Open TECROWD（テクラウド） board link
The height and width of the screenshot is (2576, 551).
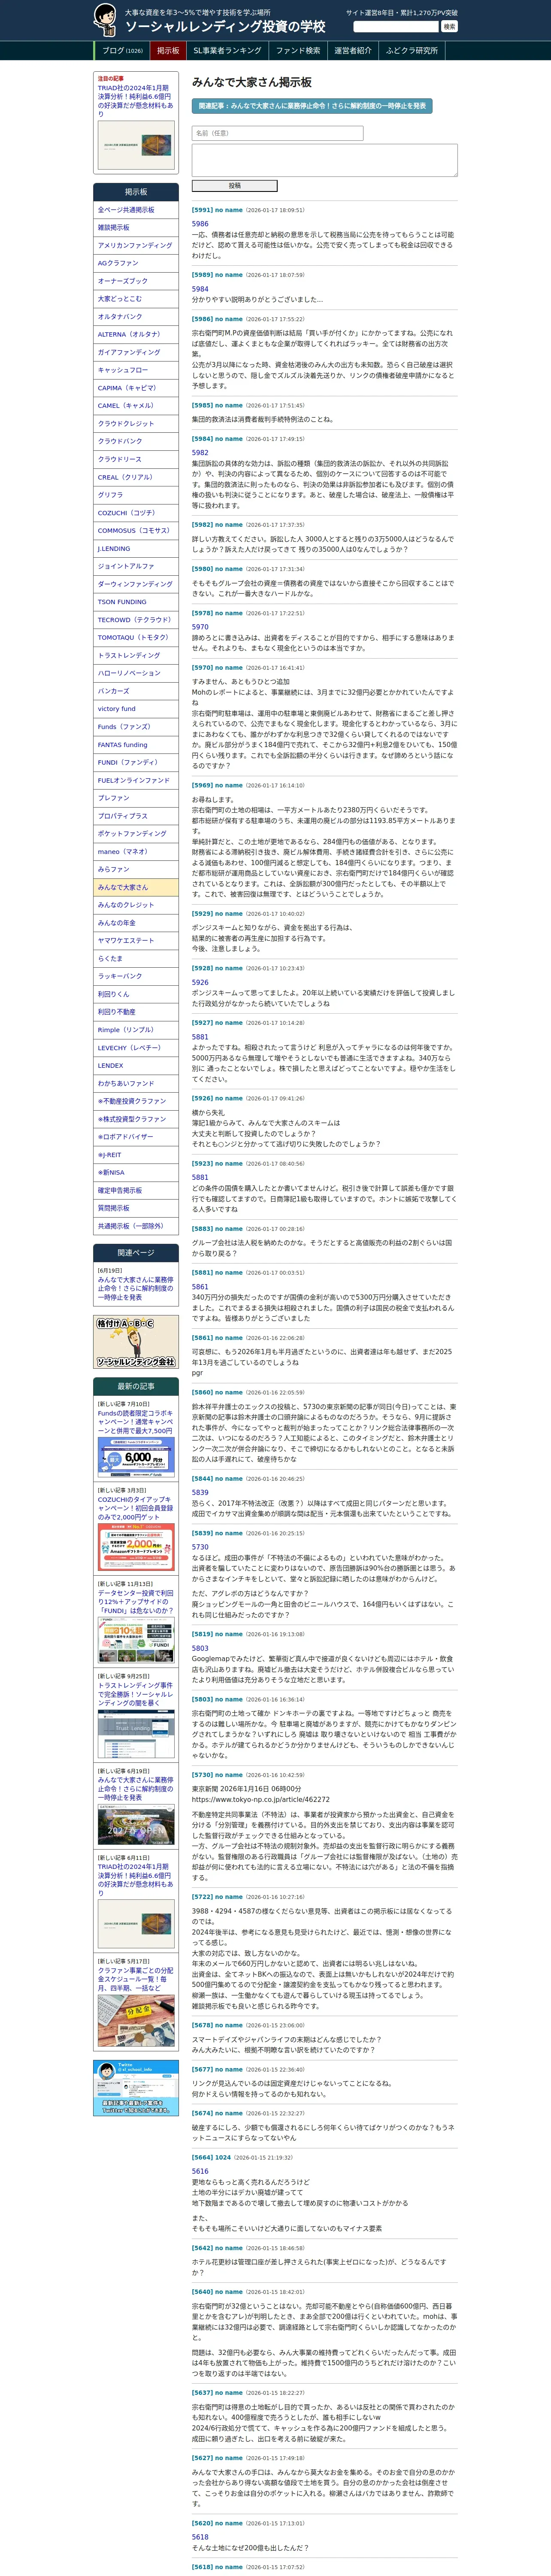tap(136, 620)
